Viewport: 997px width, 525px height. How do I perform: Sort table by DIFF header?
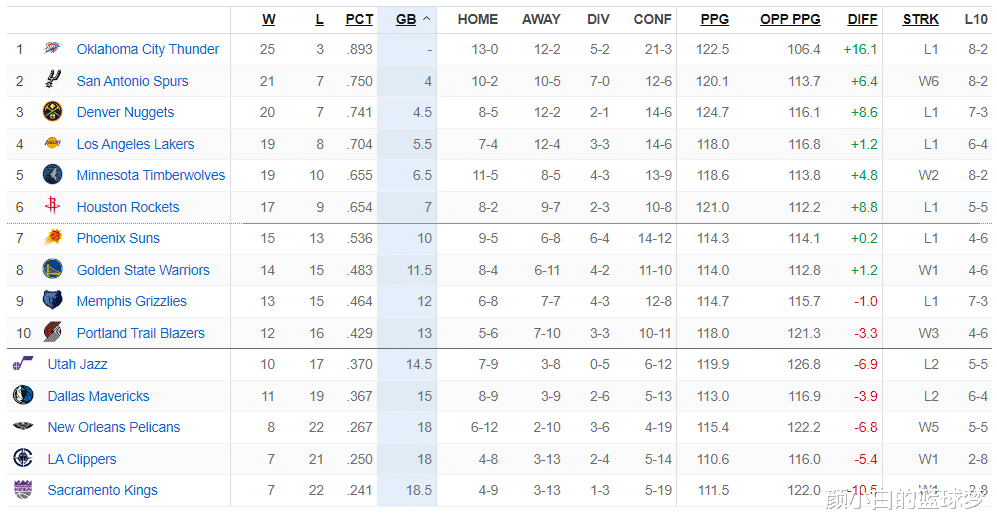862,19
